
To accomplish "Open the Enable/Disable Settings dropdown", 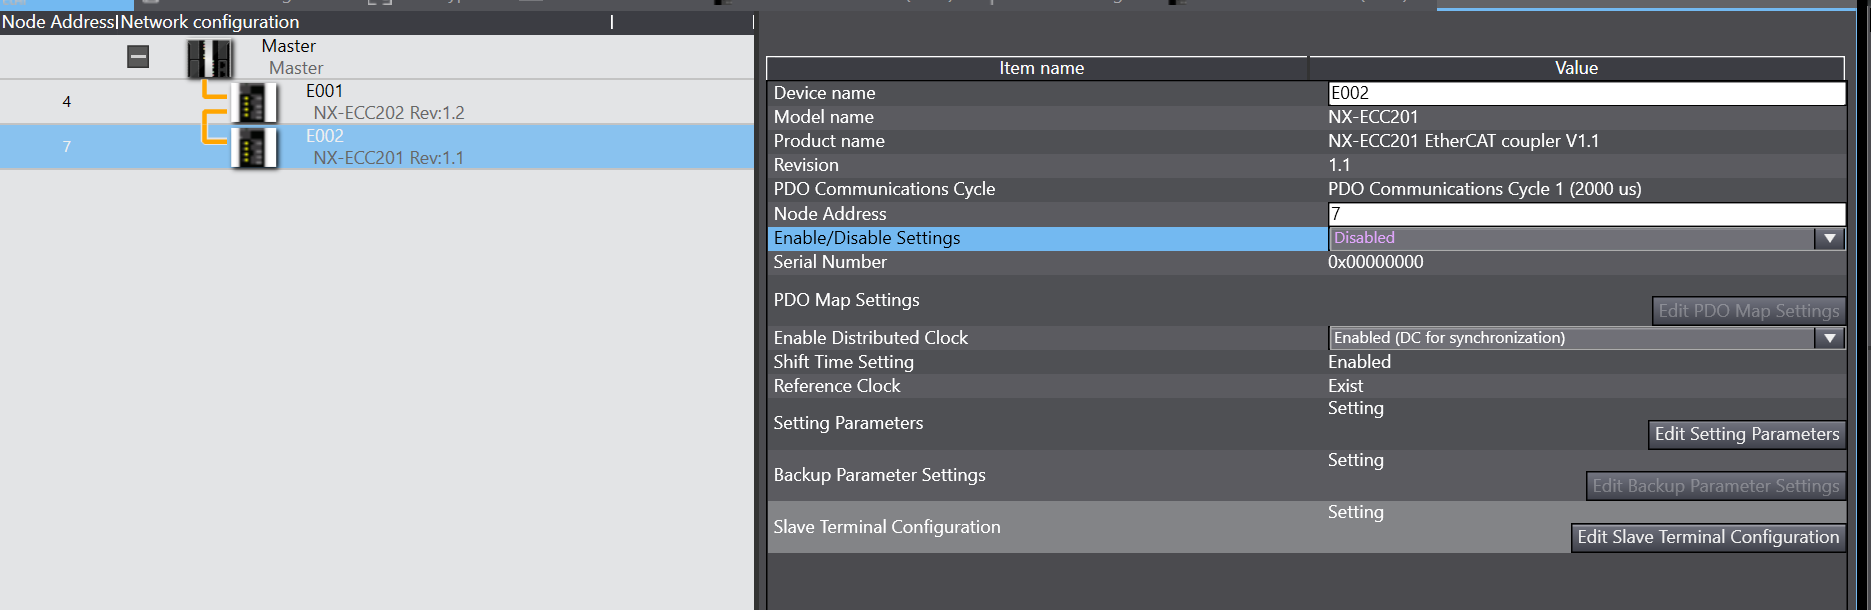I will [x=1829, y=238].
